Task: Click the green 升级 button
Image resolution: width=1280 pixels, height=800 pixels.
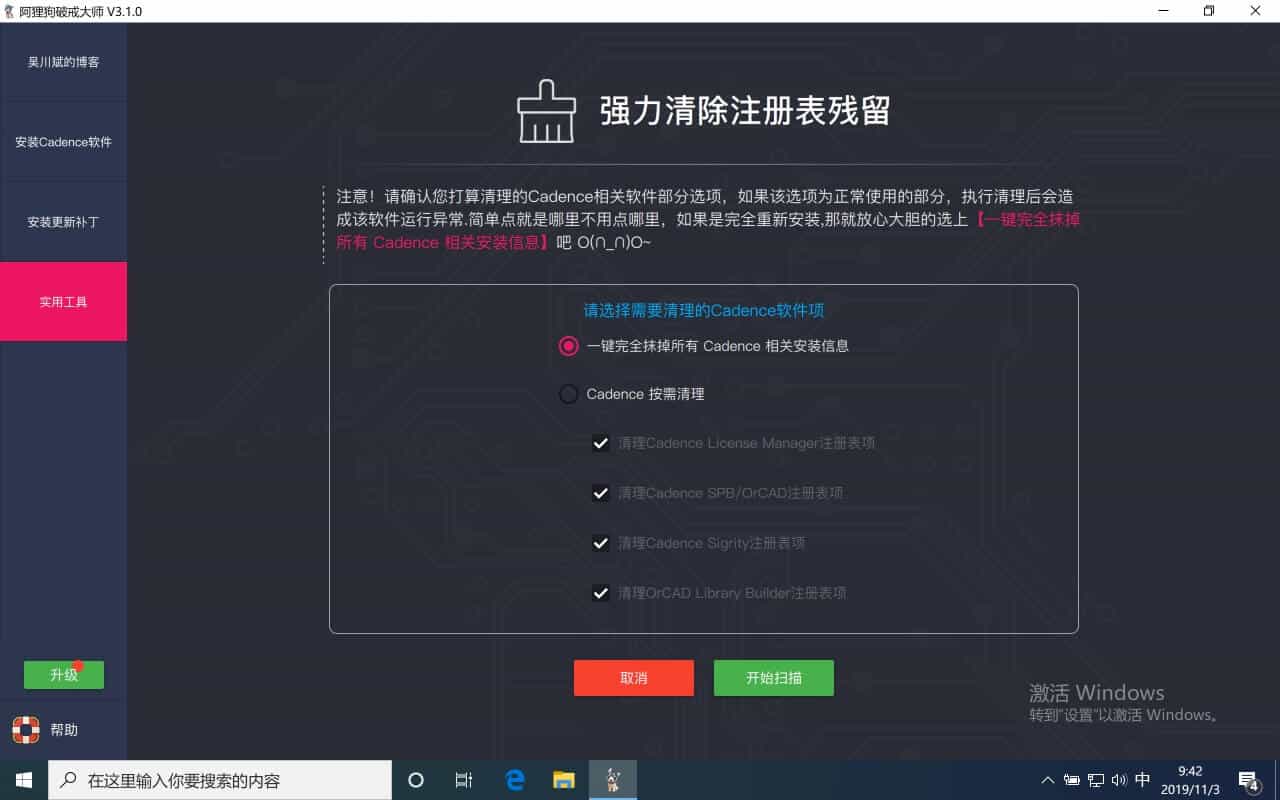Action: click(x=64, y=675)
